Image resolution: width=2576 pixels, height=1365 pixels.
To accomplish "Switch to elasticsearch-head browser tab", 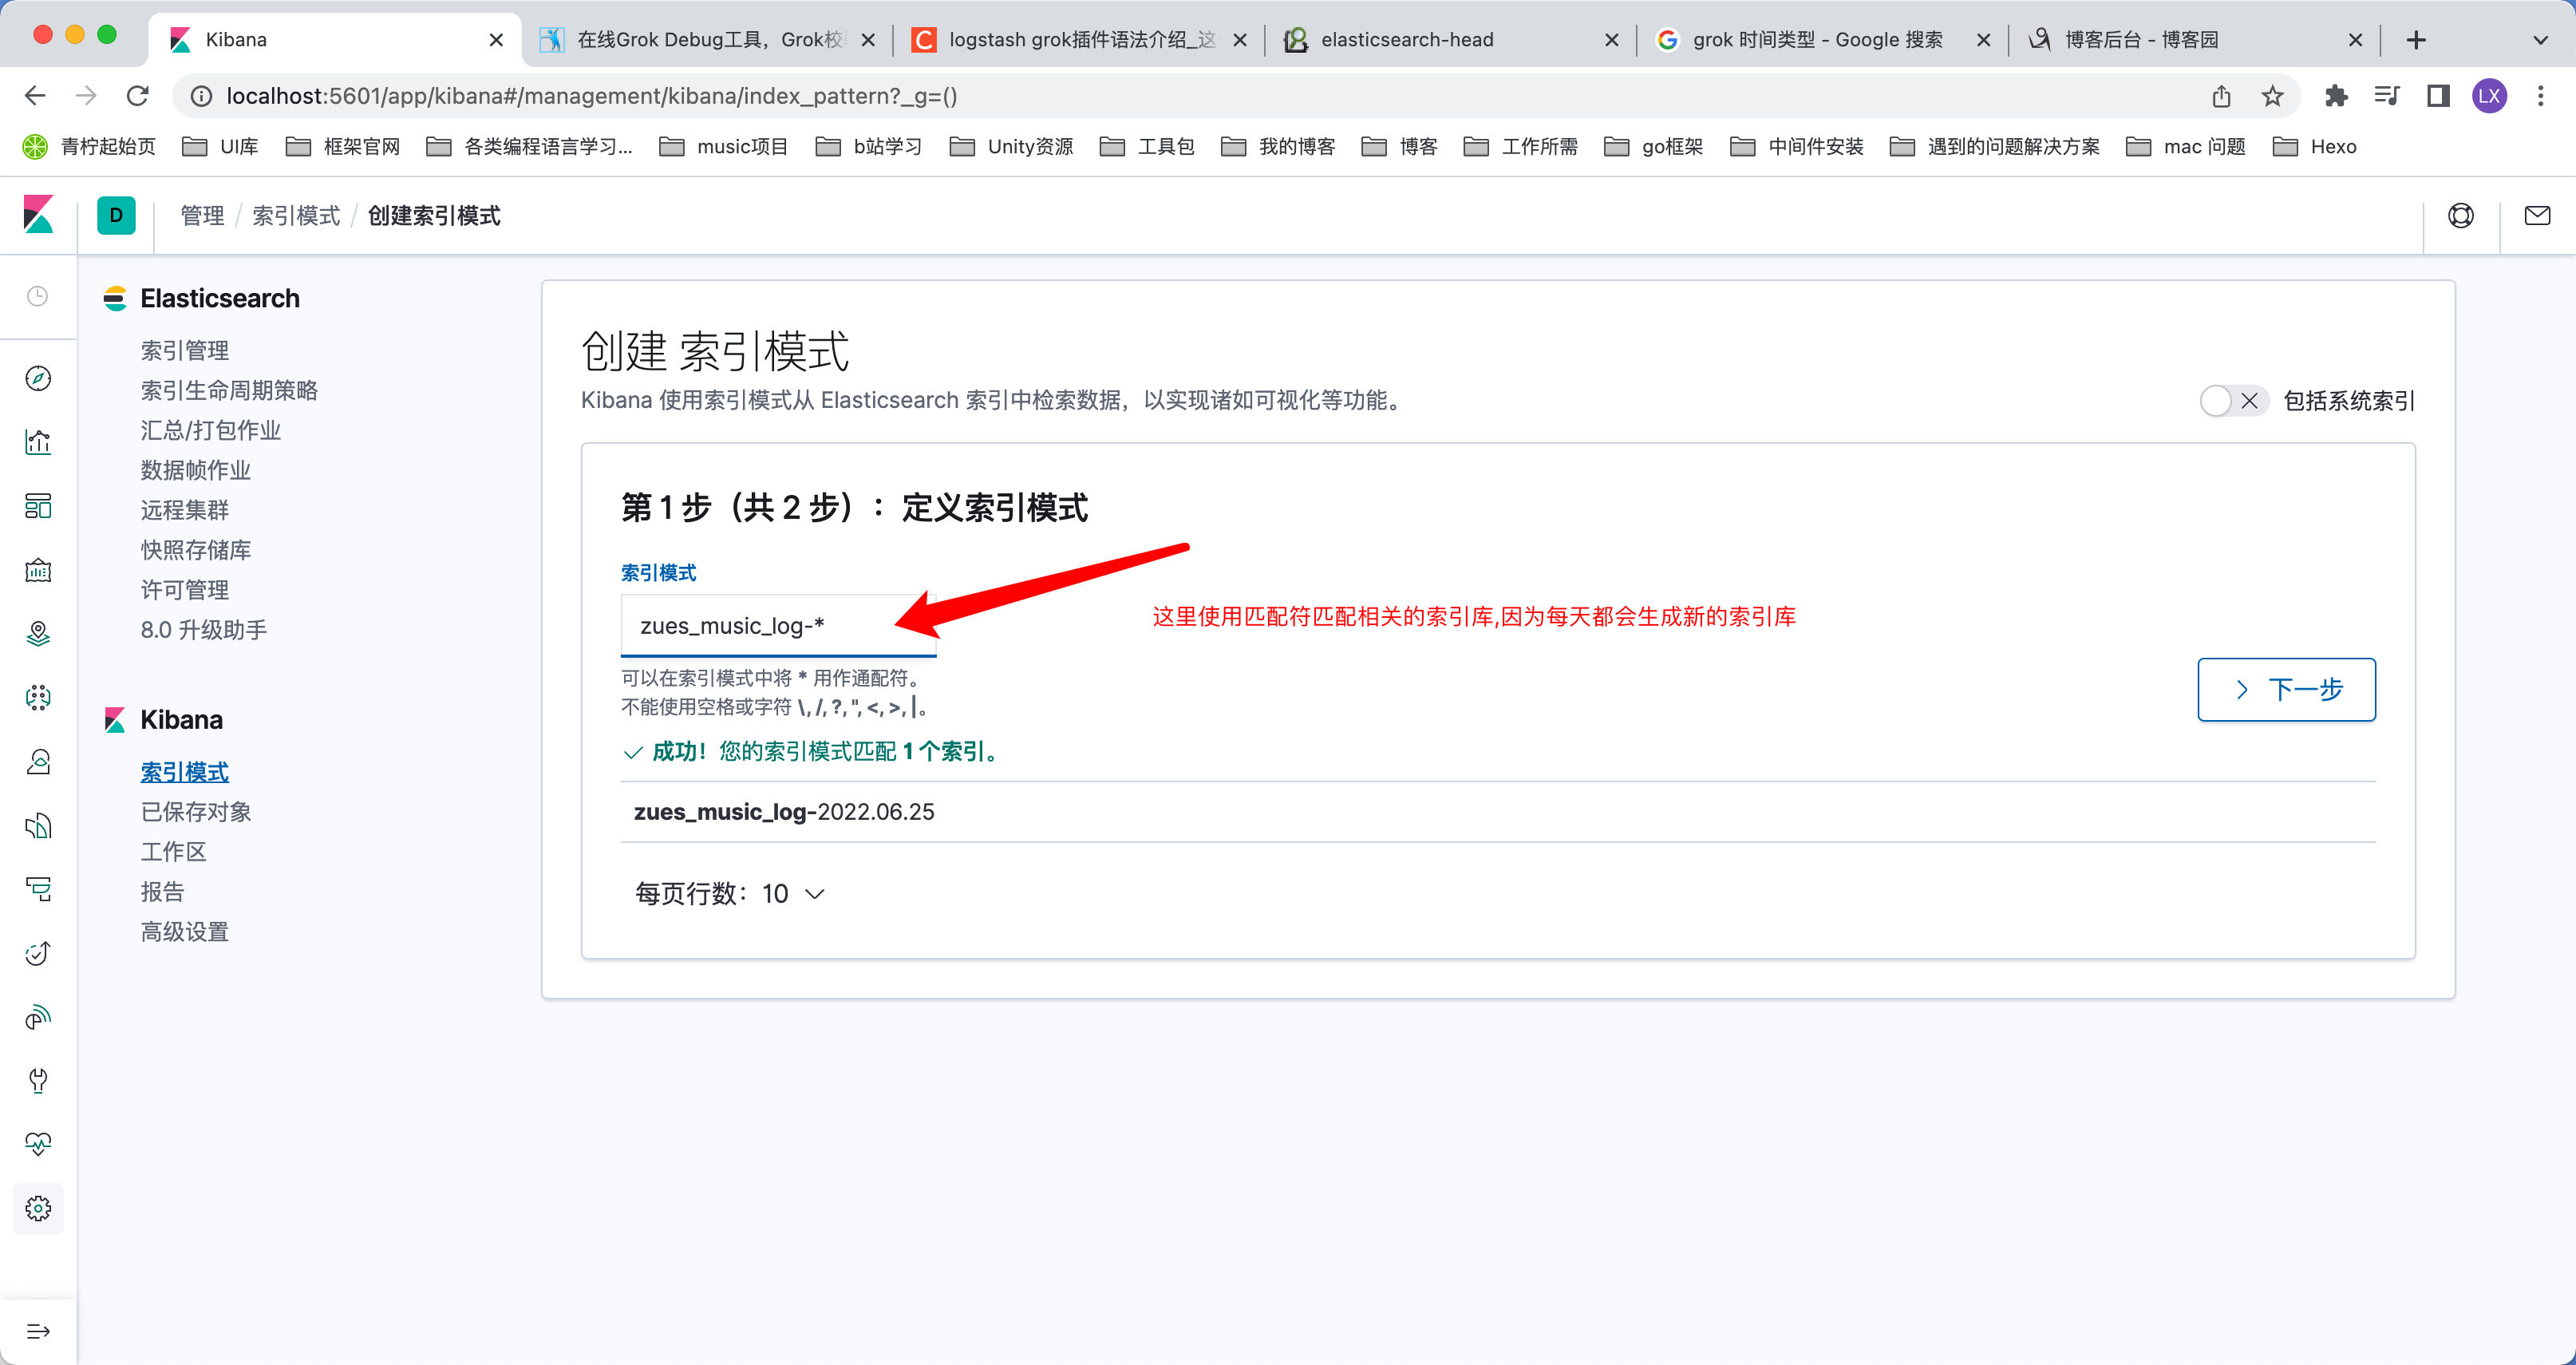I will click(x=1452, y=40).
